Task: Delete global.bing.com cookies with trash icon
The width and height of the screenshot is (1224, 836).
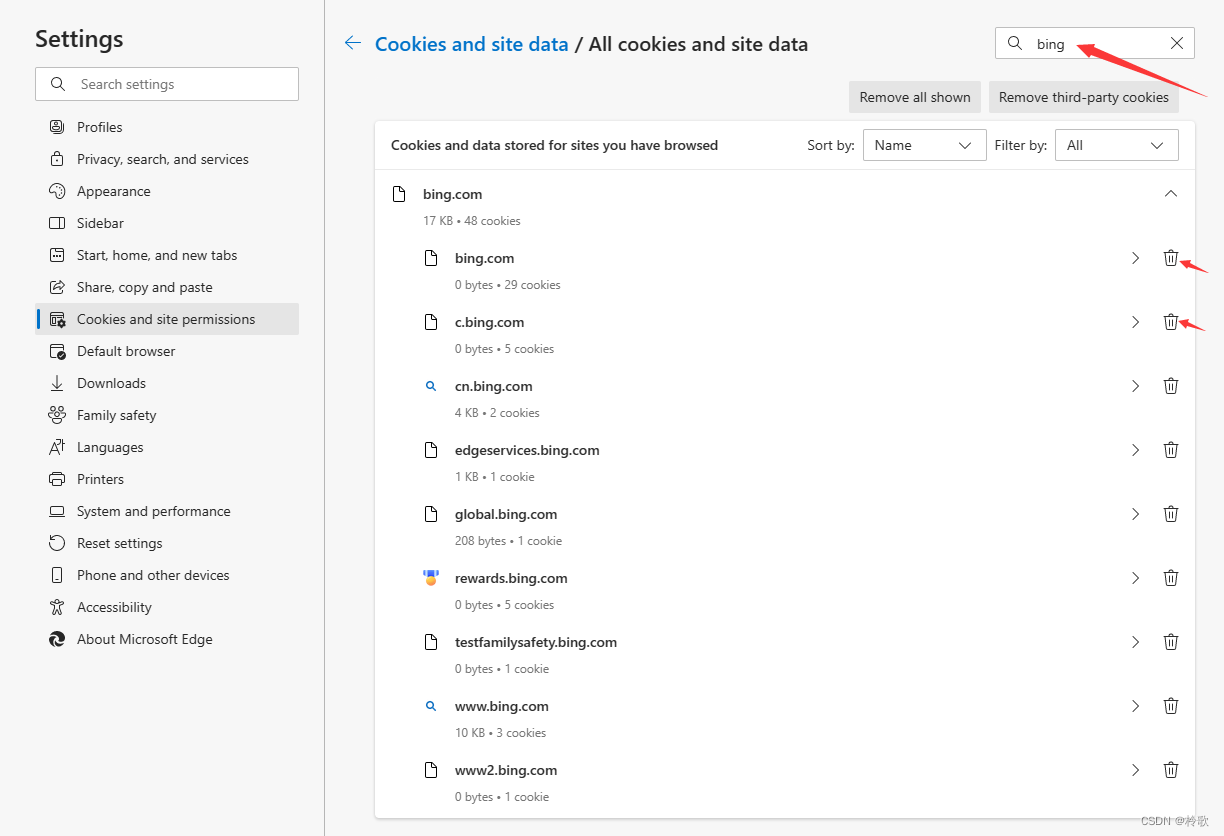Action: [x=1171, y=514]
